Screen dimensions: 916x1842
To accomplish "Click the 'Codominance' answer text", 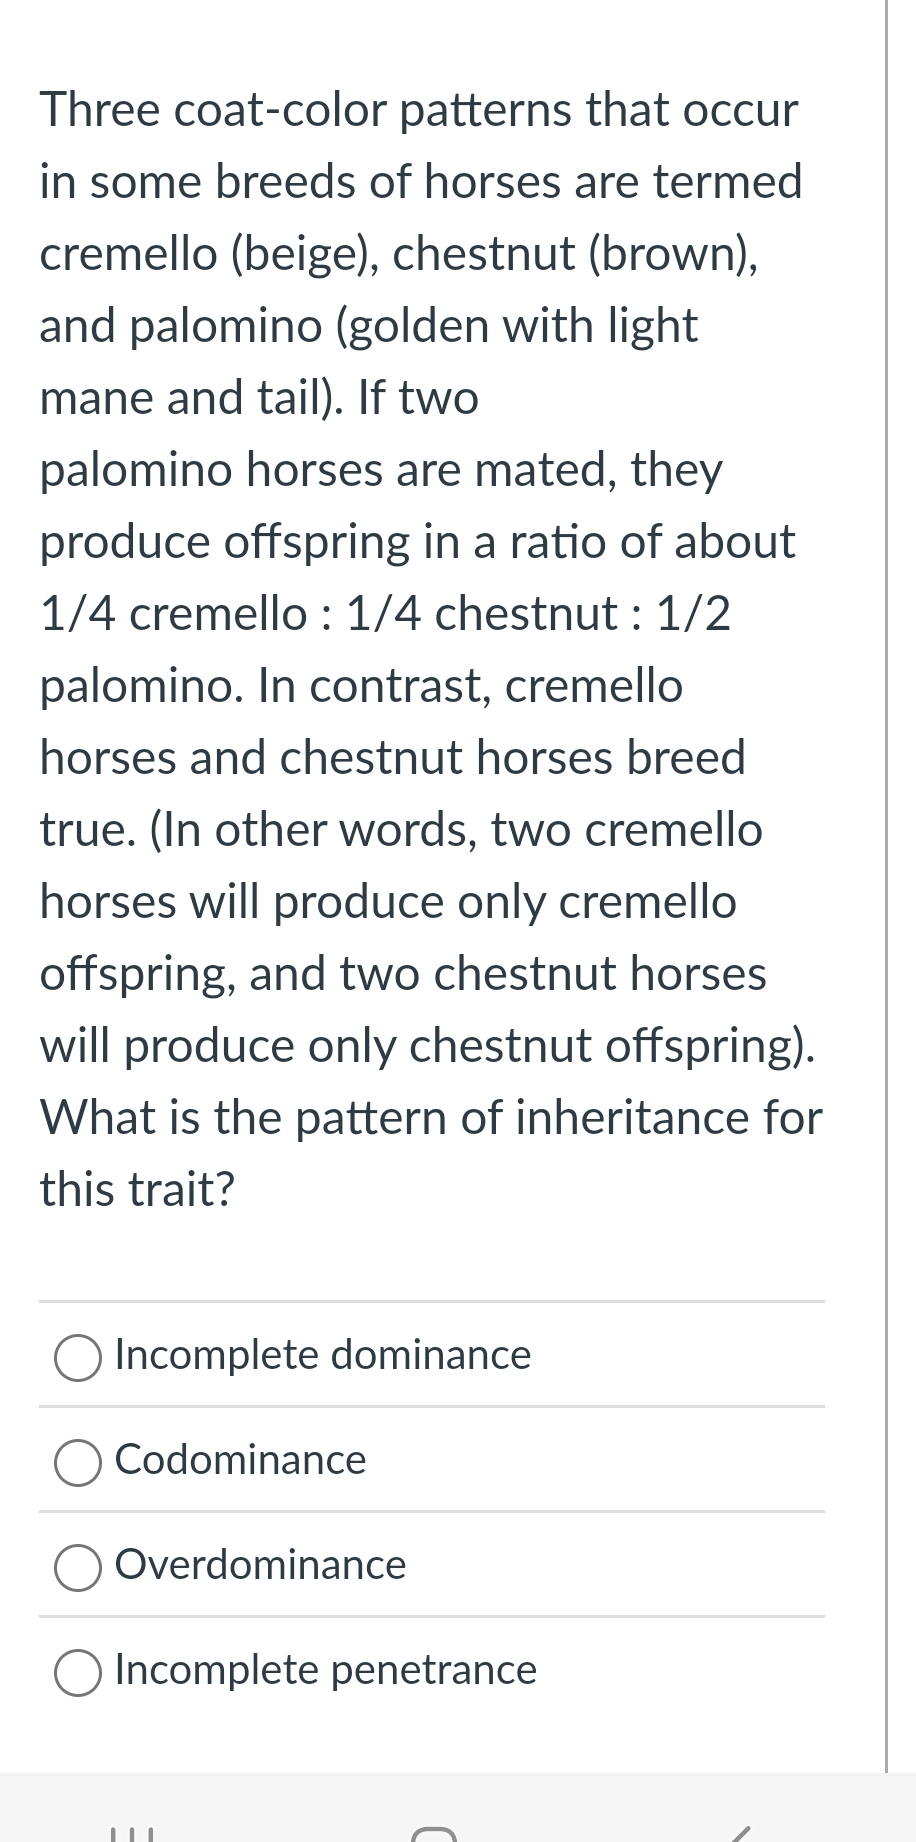I will tap(240, 1461).
